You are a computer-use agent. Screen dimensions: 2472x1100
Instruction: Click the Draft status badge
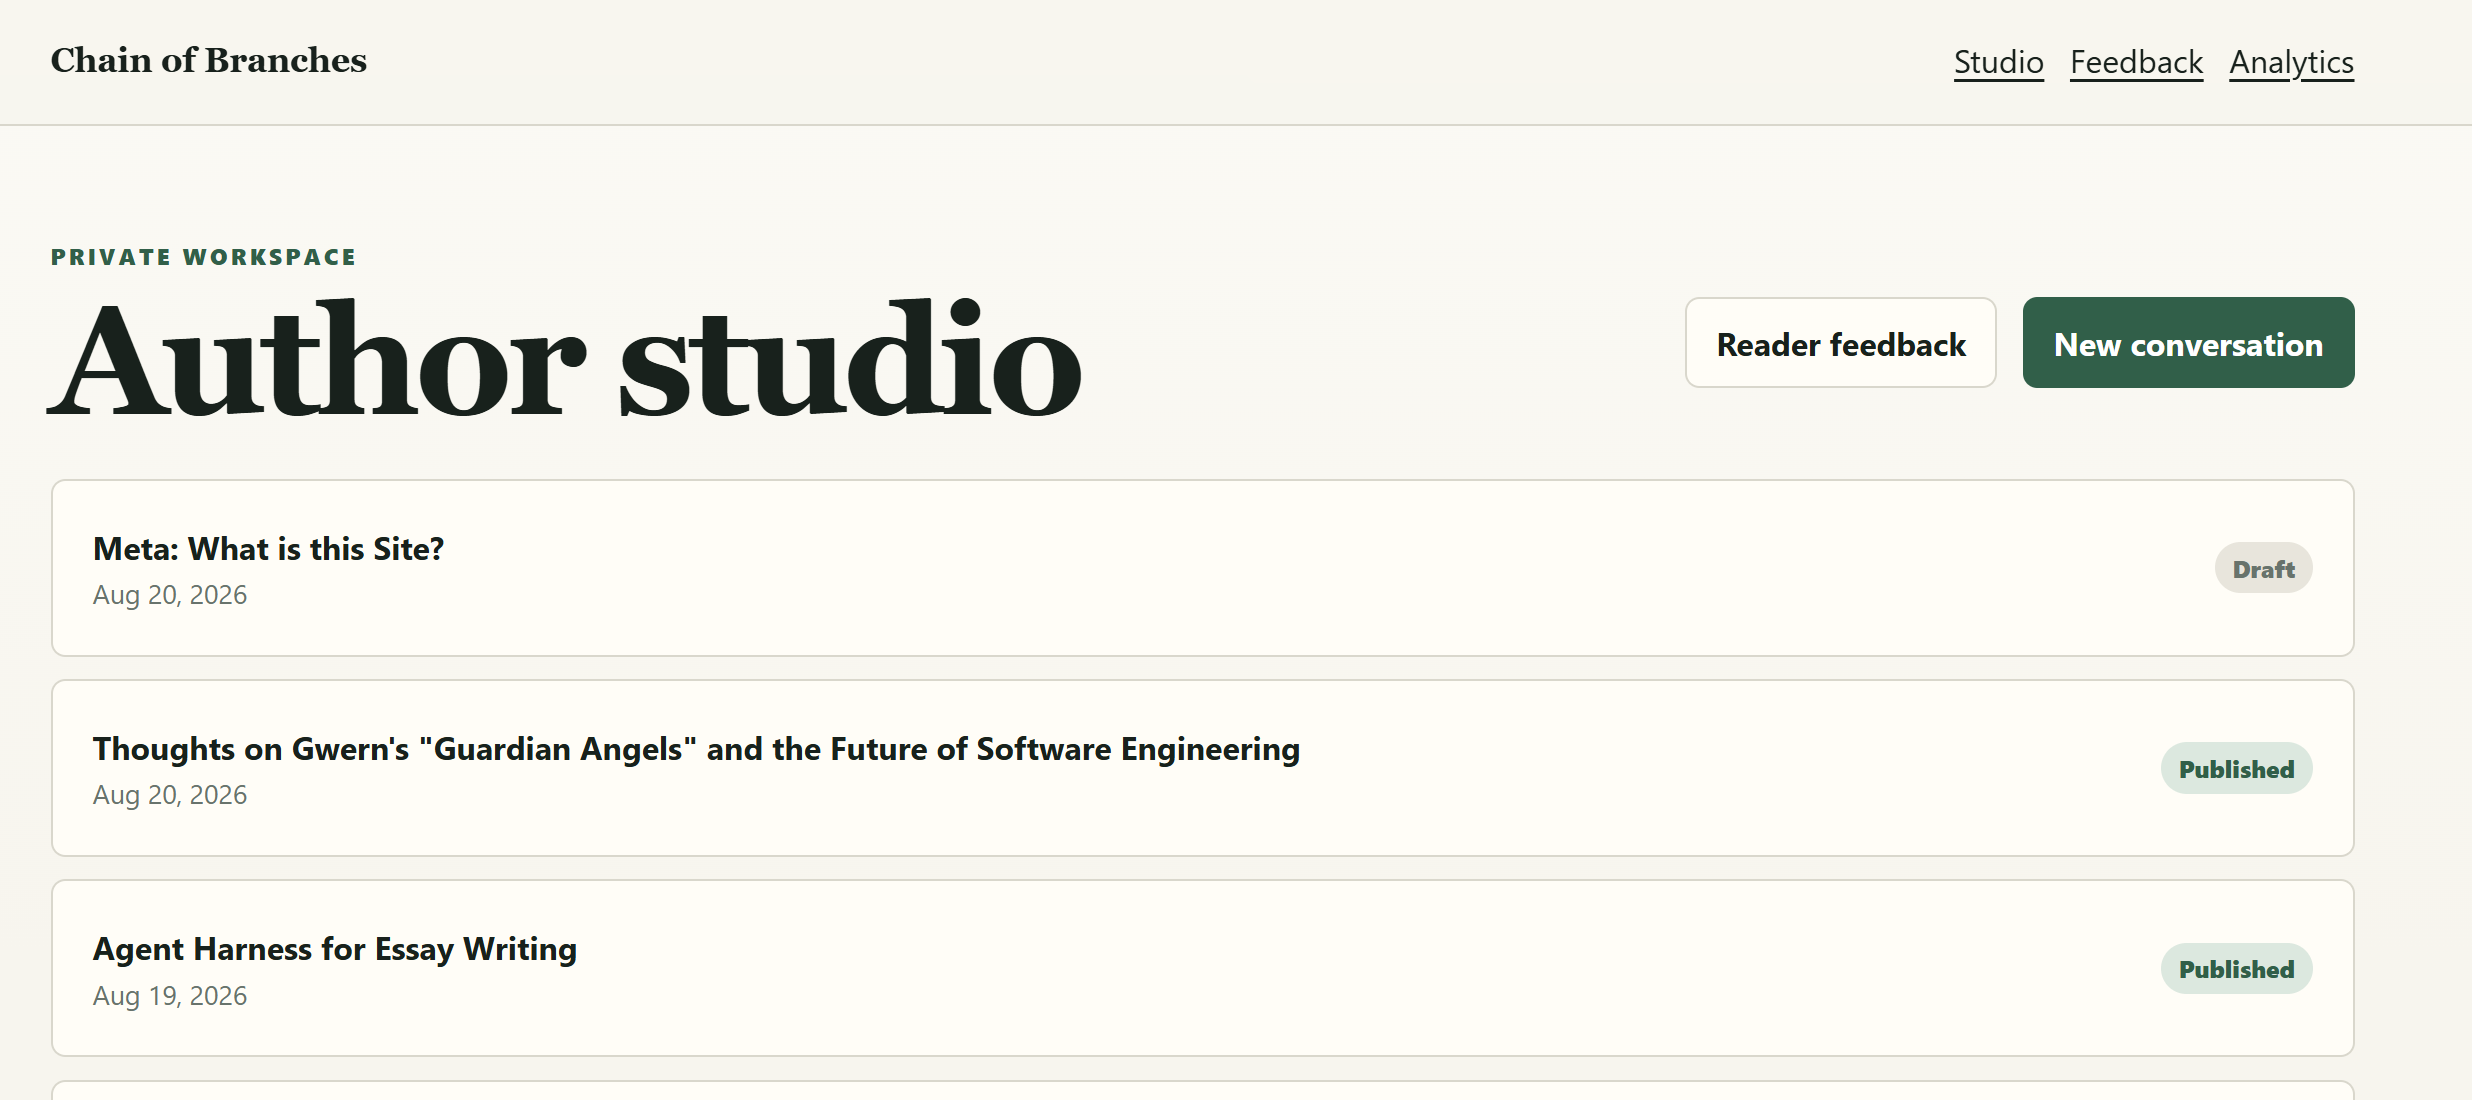click(x=2263, y=568)
